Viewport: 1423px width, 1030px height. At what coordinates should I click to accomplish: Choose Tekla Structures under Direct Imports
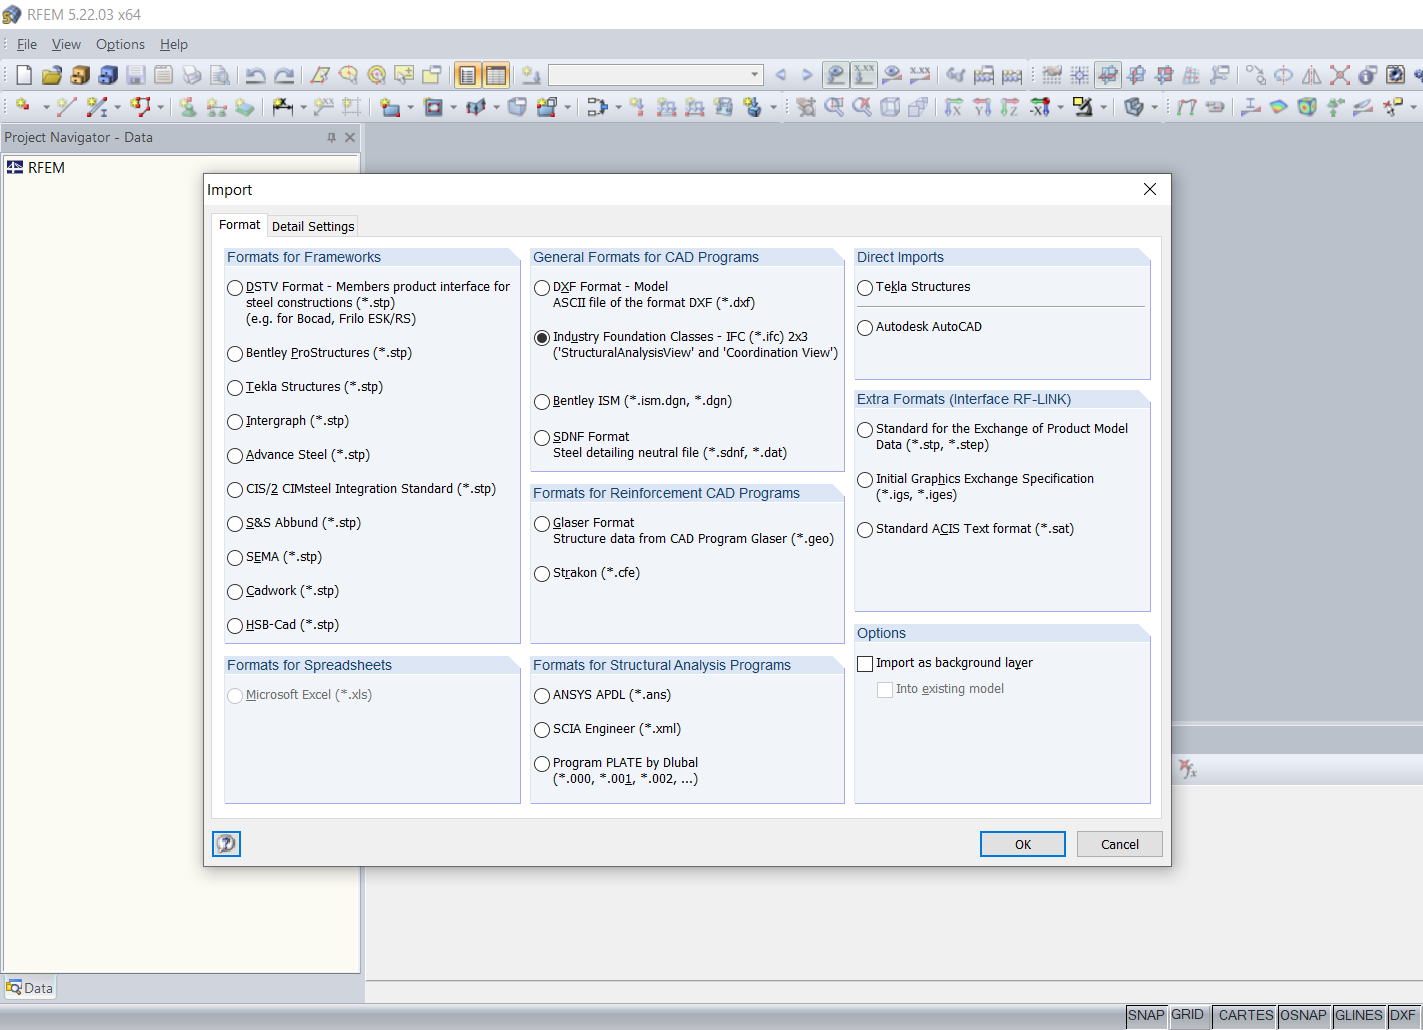point(864,288)
